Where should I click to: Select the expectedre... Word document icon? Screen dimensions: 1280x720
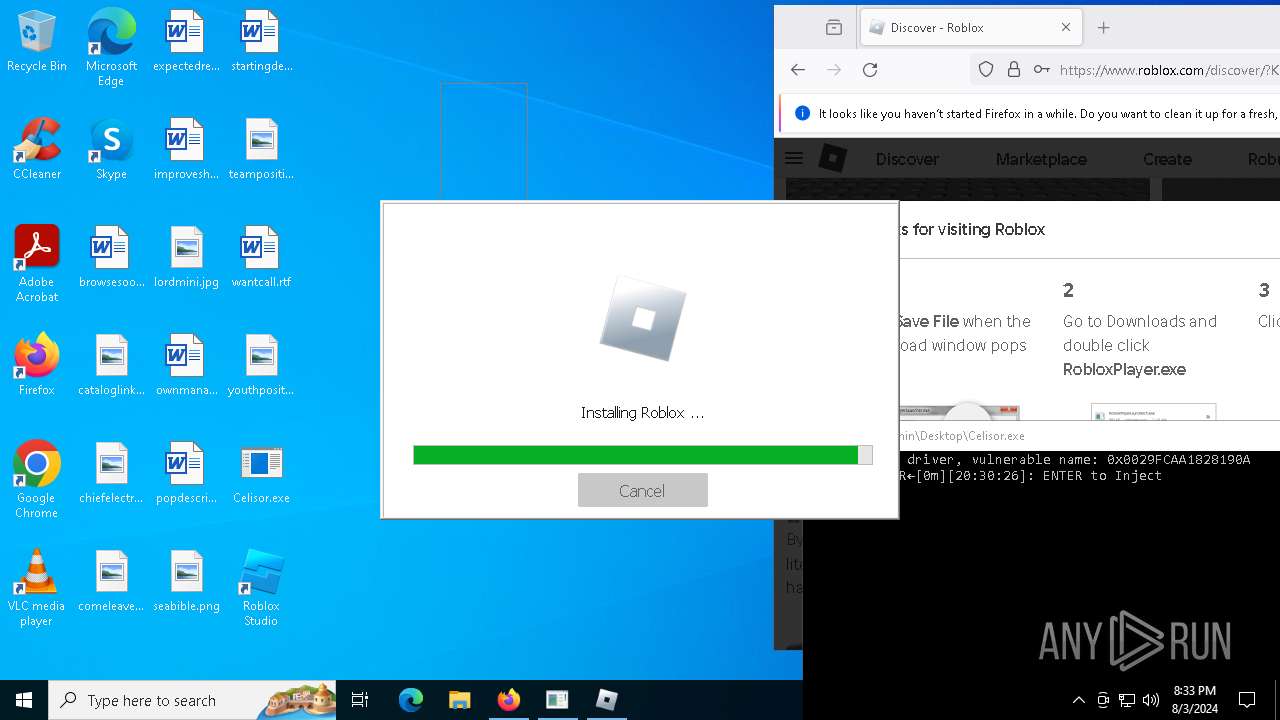(x=186, y=41)
